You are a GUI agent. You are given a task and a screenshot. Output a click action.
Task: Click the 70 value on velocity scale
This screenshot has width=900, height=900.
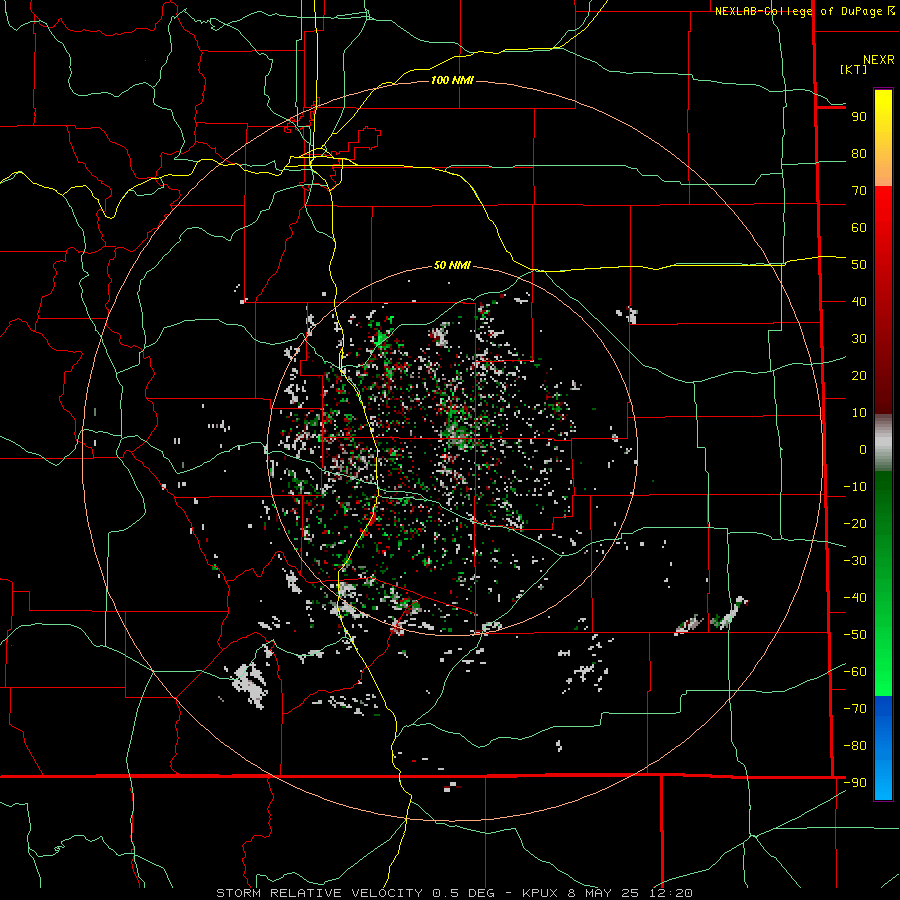point(859,191)
